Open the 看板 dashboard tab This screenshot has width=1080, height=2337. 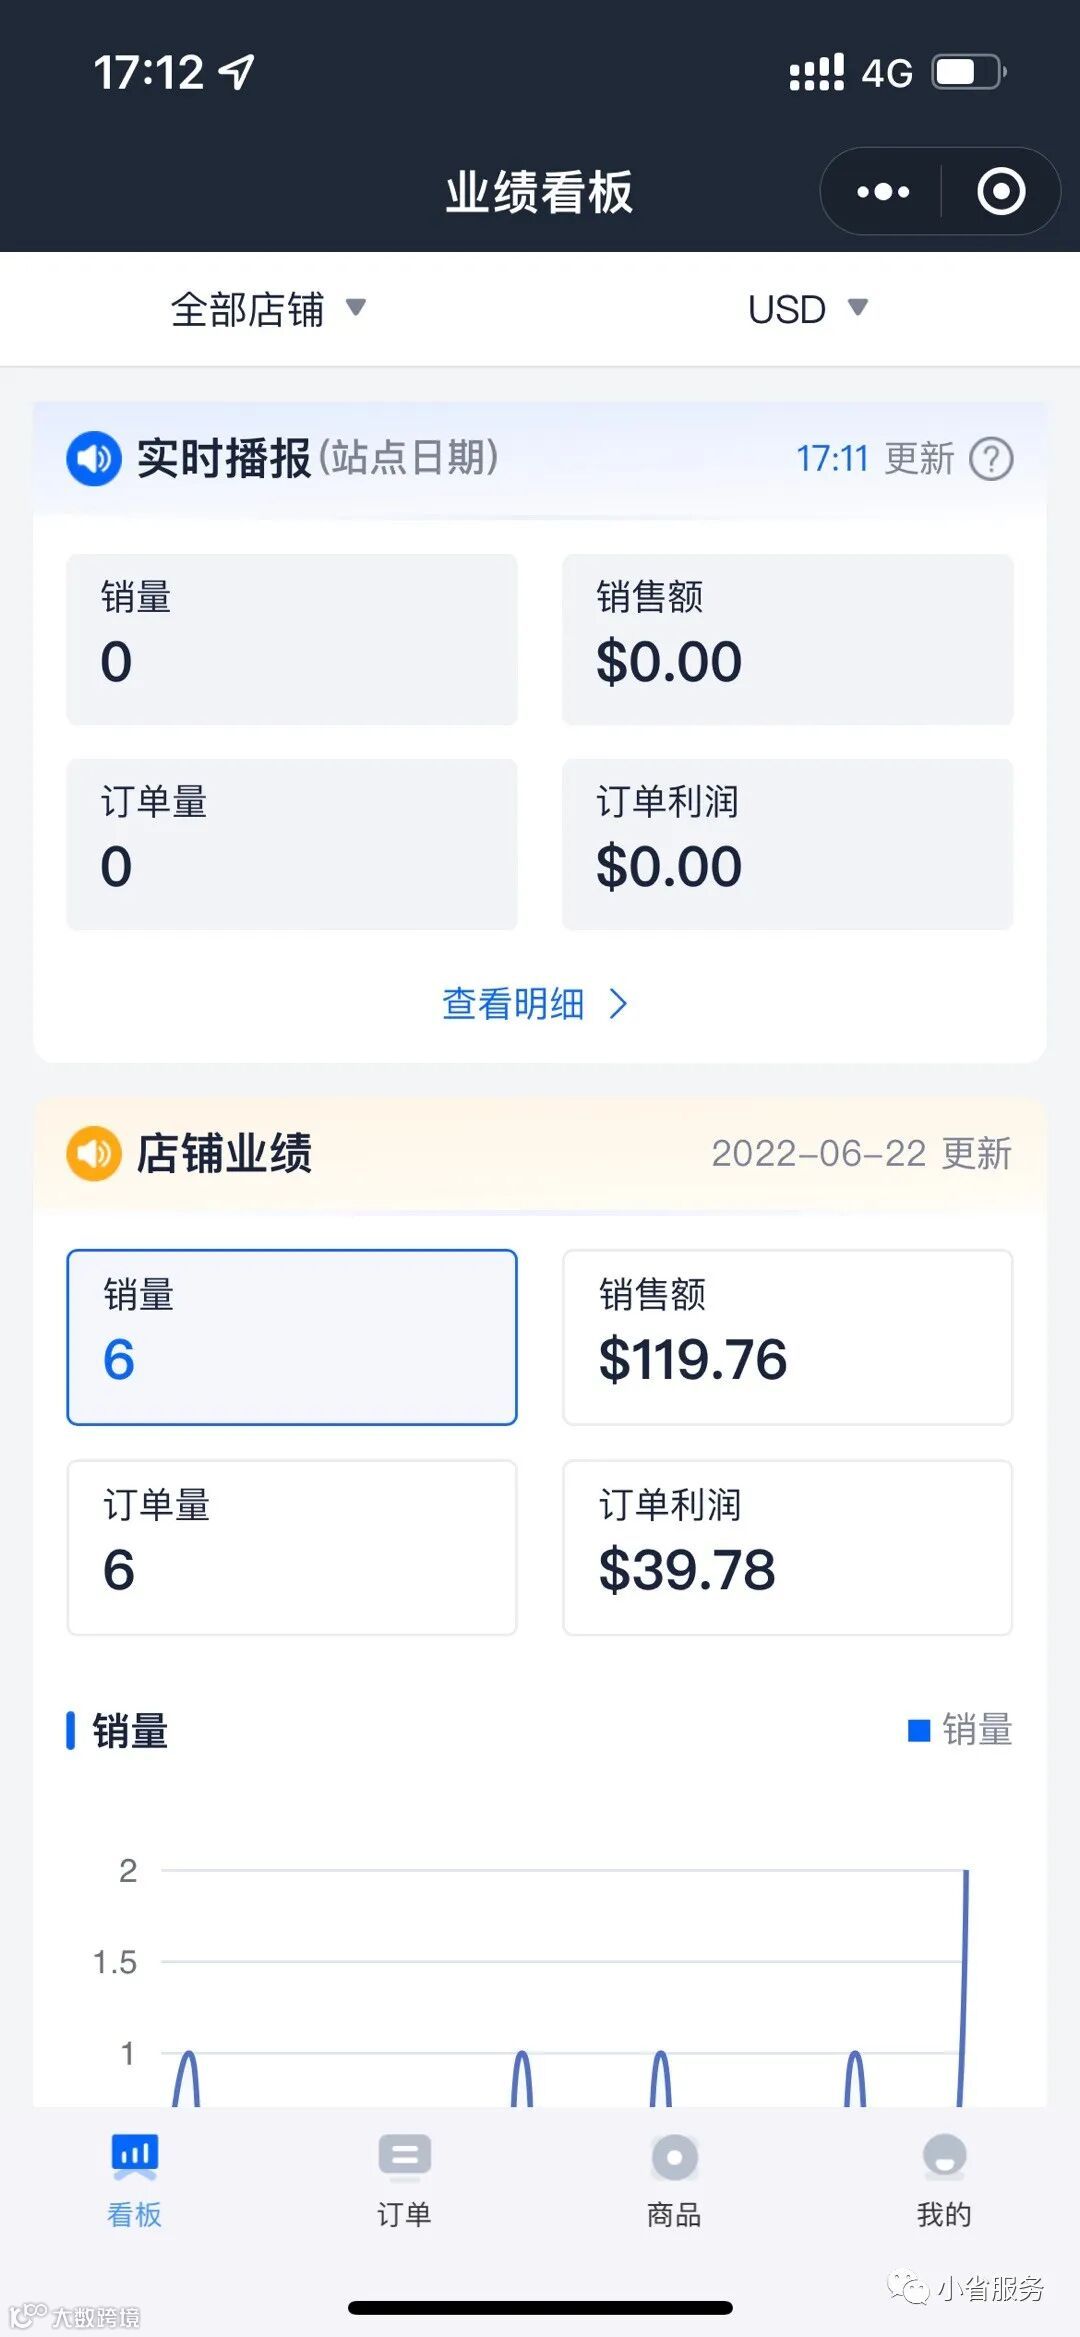point(135,2176)
